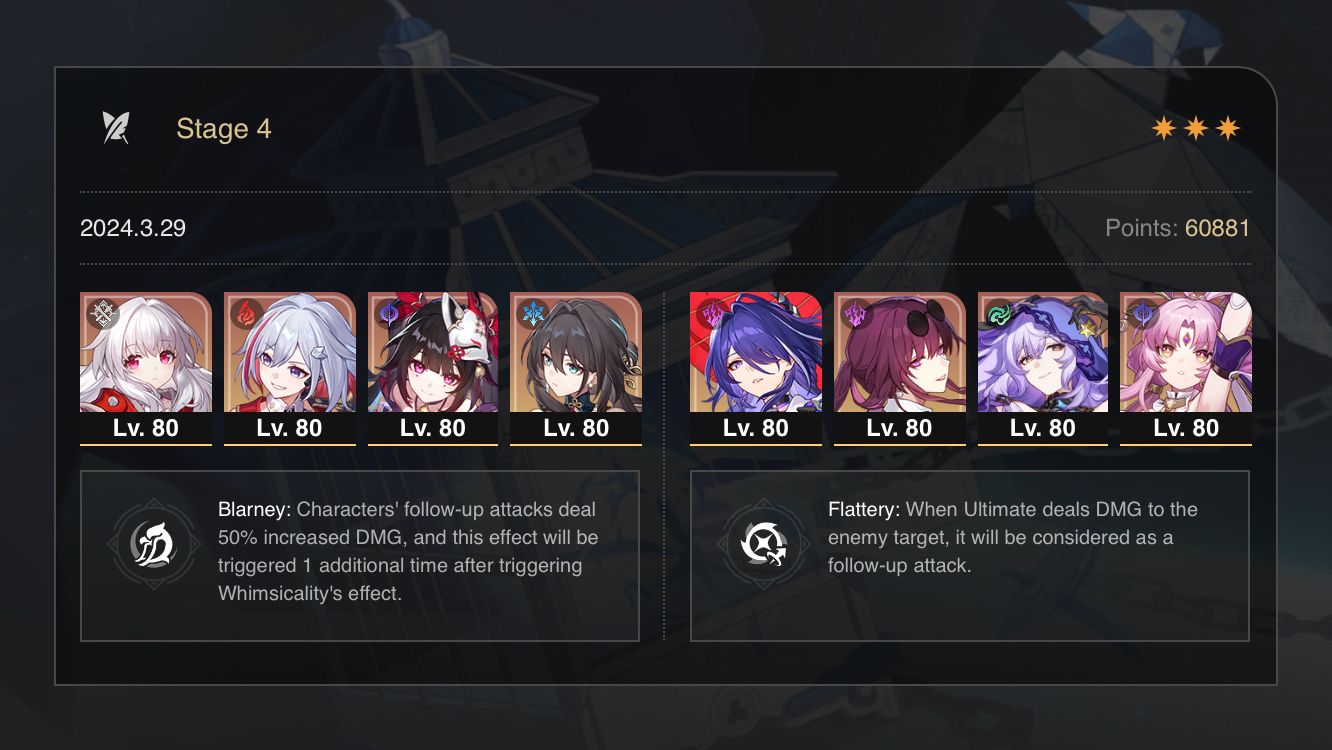
Task: Click the Stage 4 title
Action: pyautogui.click(x=224, y=129)
